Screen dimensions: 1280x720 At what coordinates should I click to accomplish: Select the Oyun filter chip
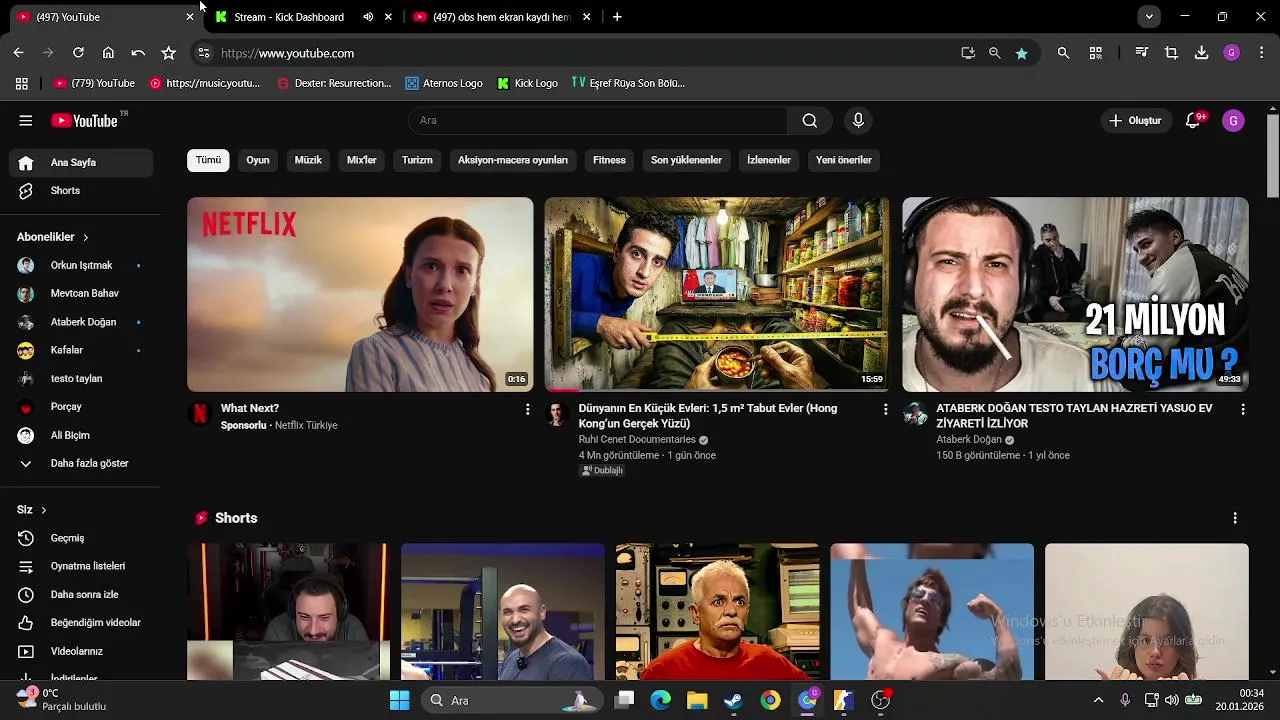pos(258,160)
